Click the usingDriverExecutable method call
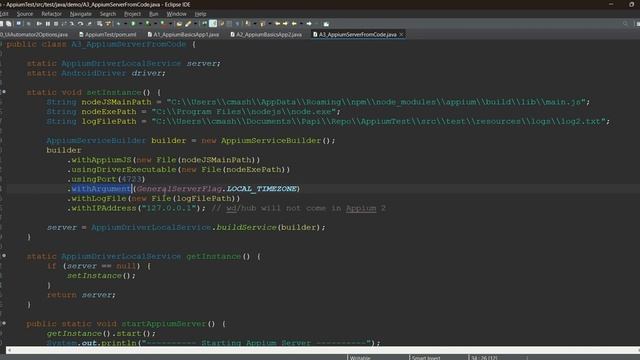Screen dimensions: 640x360 click(124, 169)
